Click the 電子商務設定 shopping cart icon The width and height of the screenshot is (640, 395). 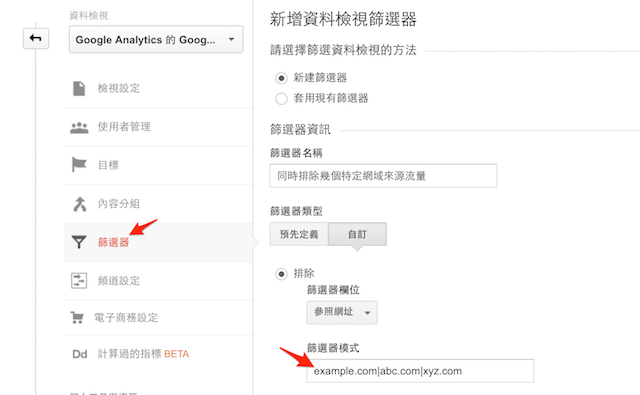click(77, 317)
